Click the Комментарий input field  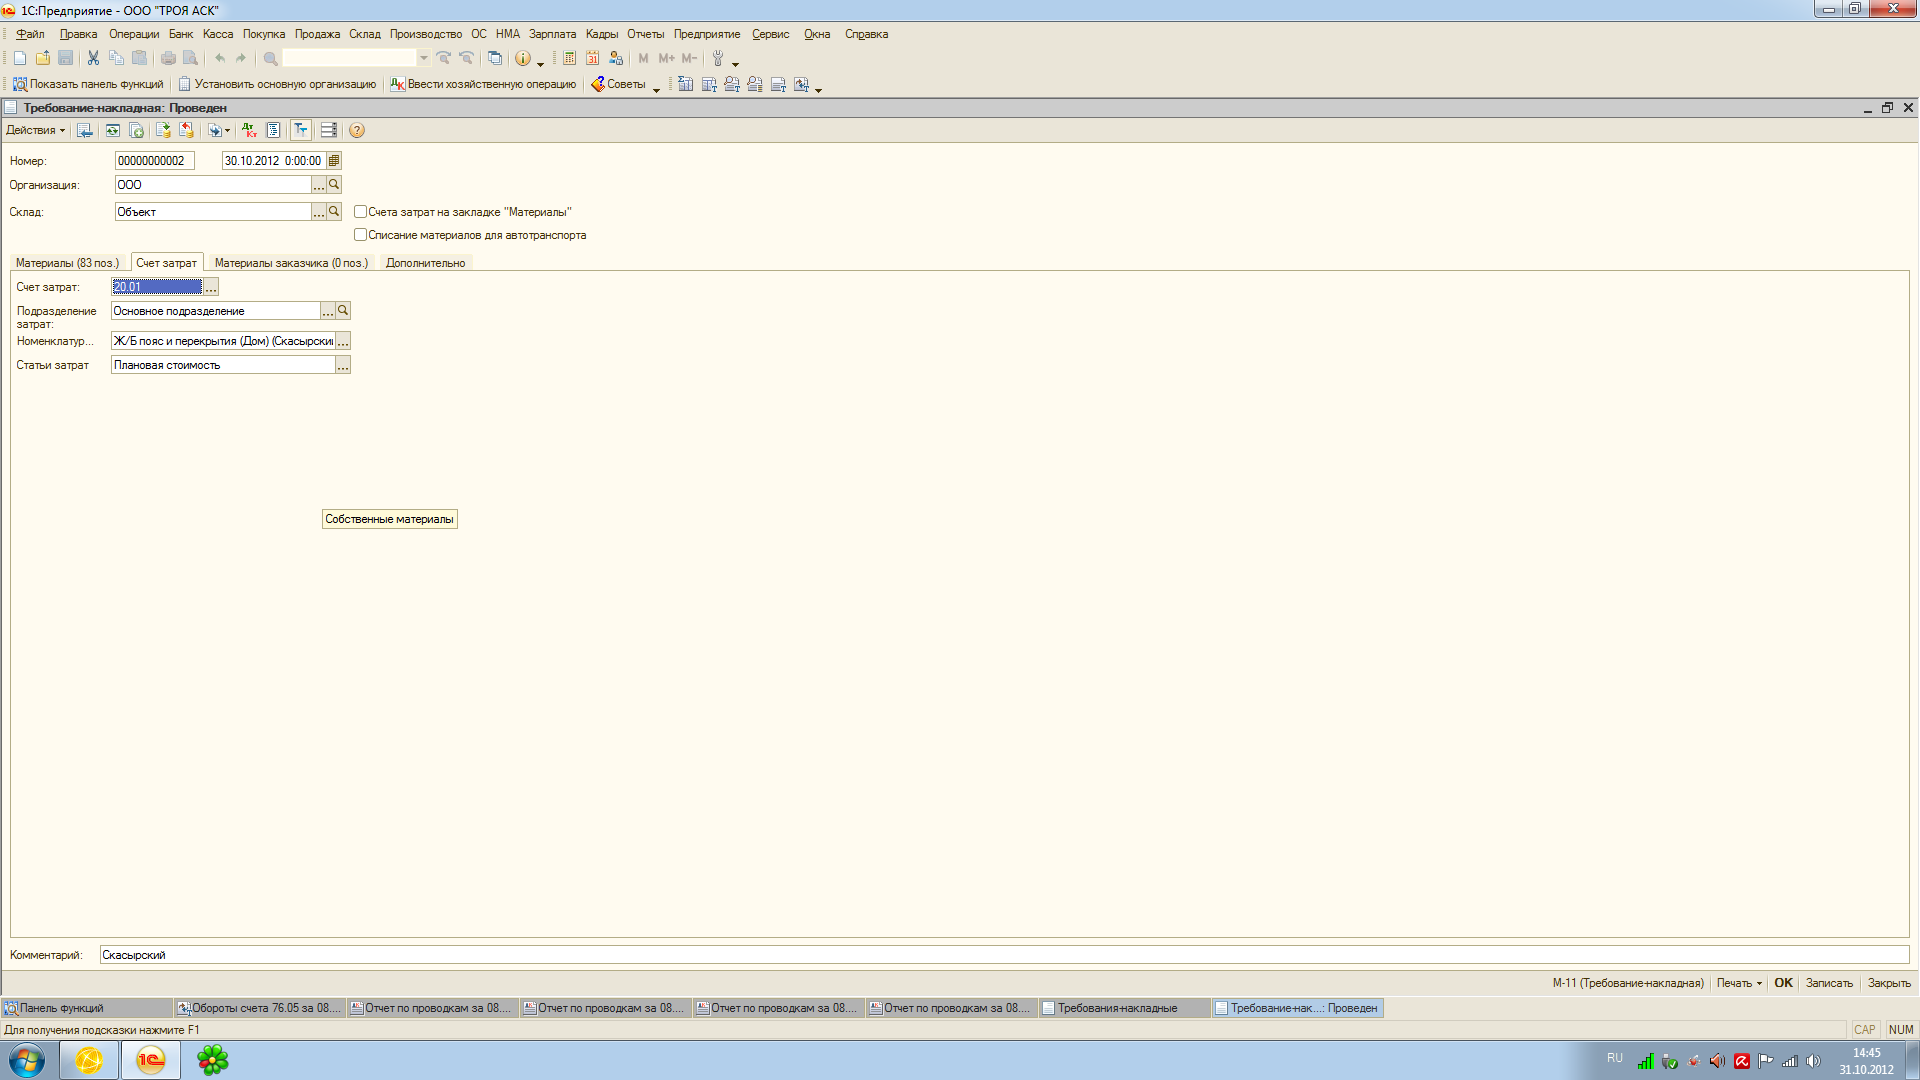[1000, 955]
